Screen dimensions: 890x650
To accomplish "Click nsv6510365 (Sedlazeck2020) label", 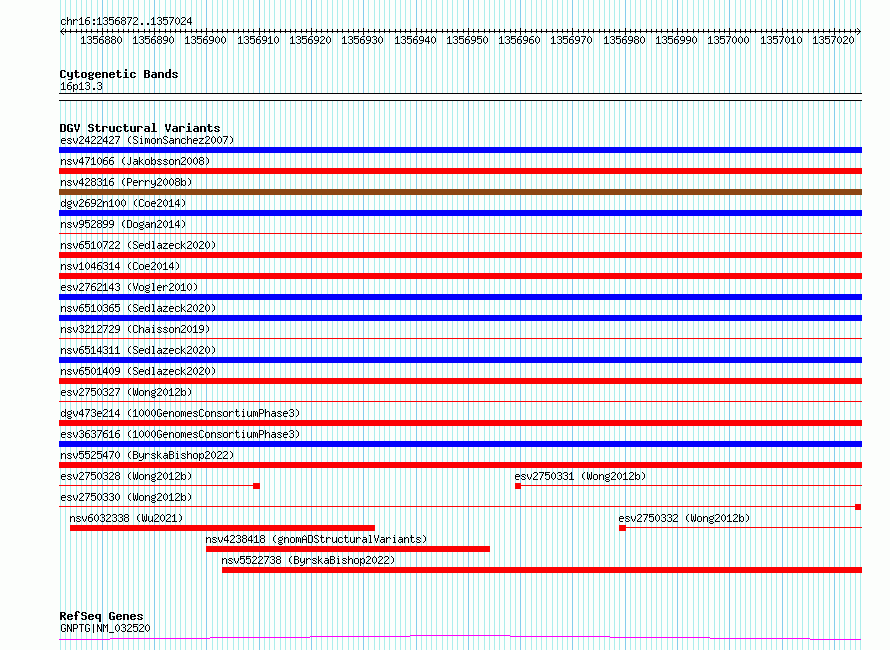I will 138,308.
